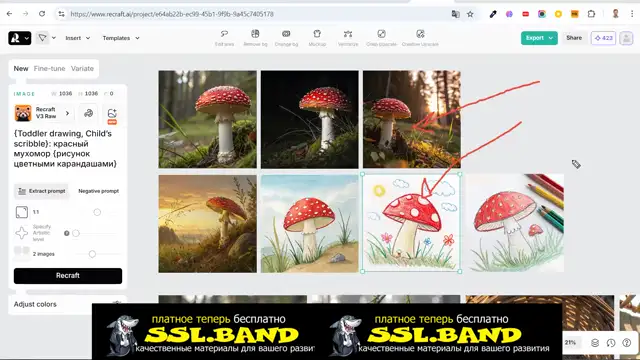Image resolution: width=640 pixels, height=360 pixels.
Task: Select the dark background mushroom photo
Action: [x=310, y=119]
